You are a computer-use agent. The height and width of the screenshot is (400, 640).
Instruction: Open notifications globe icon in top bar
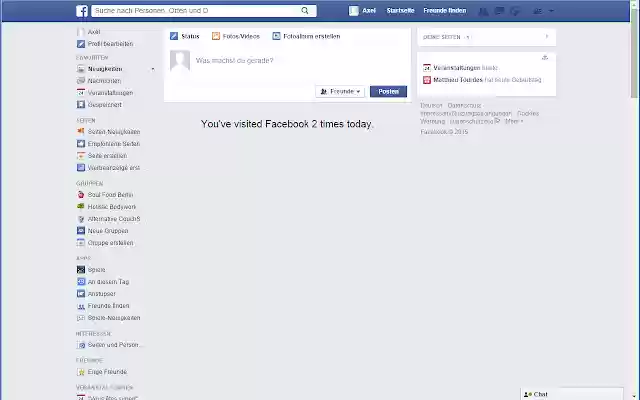tap(515, 11)
